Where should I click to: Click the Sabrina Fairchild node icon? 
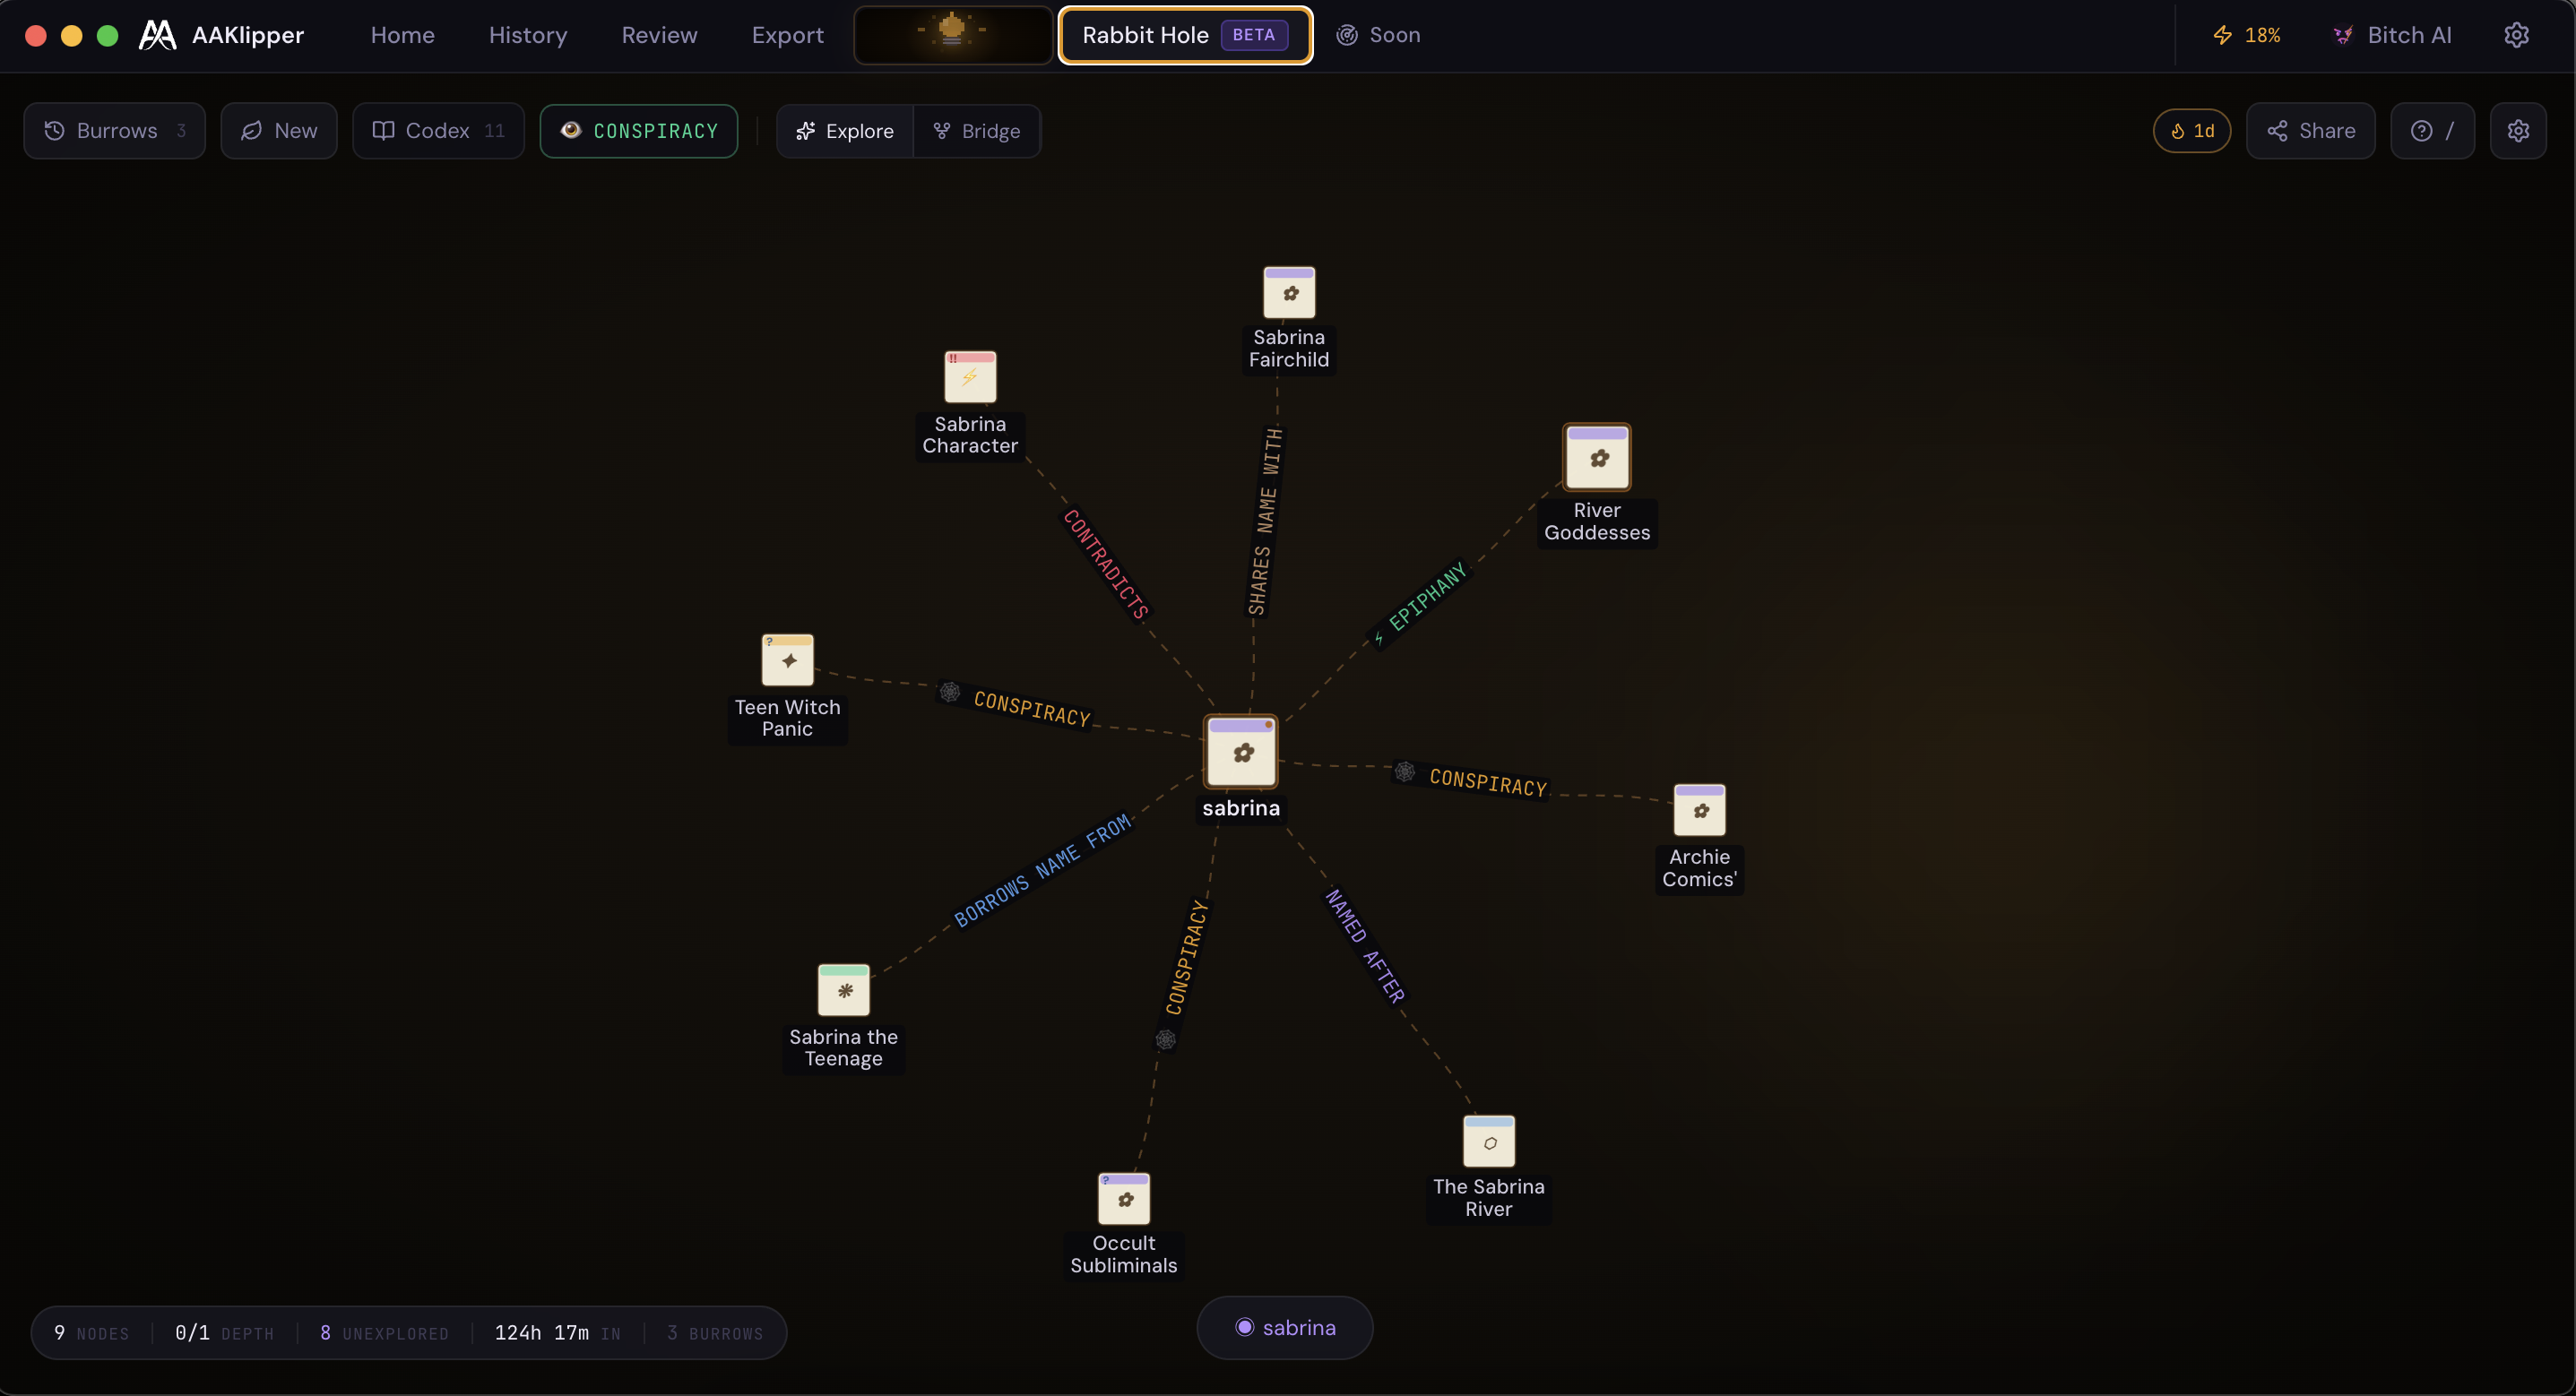[1289, 292]
